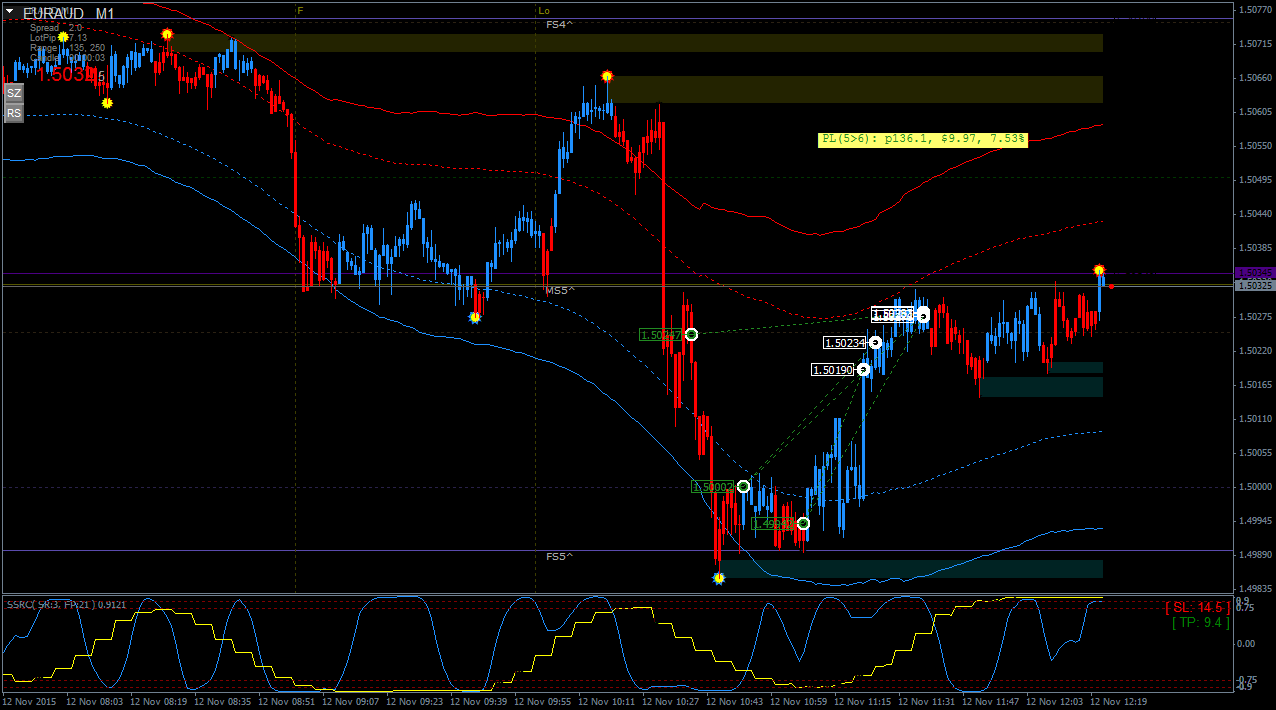Click the 1.50247 green price label
Screen dimensions: 1276x710
pos(661,335)
